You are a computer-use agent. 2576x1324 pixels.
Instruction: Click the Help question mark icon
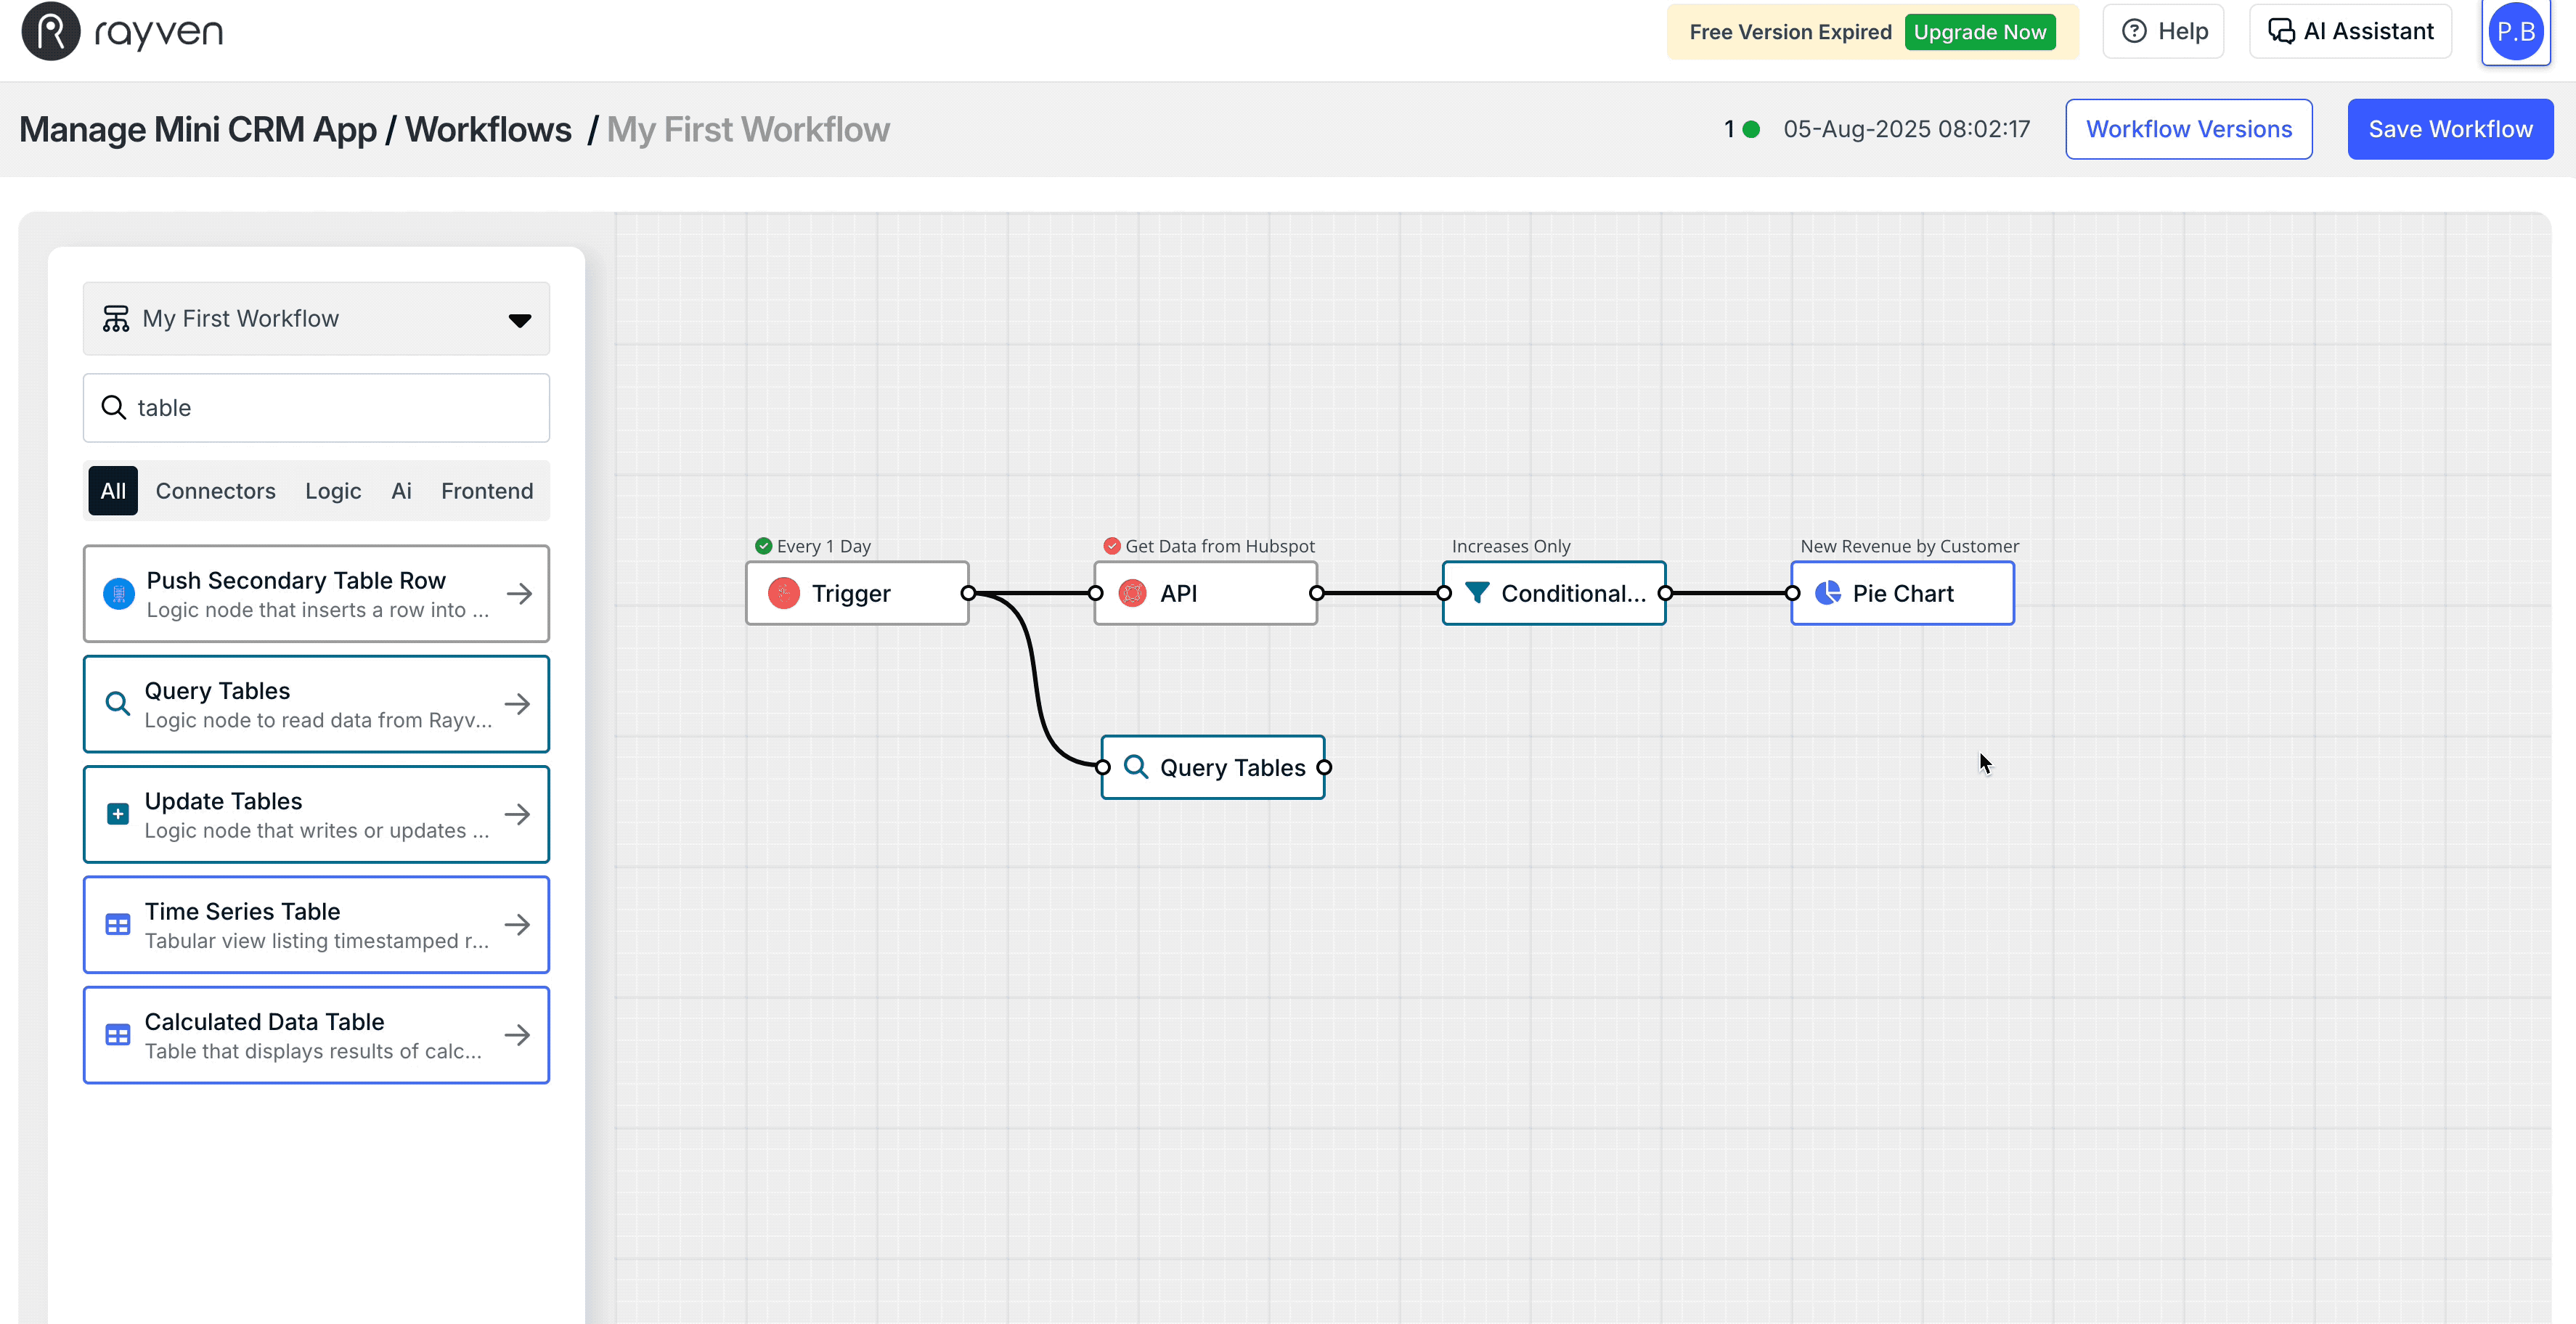coord(2134,31)
